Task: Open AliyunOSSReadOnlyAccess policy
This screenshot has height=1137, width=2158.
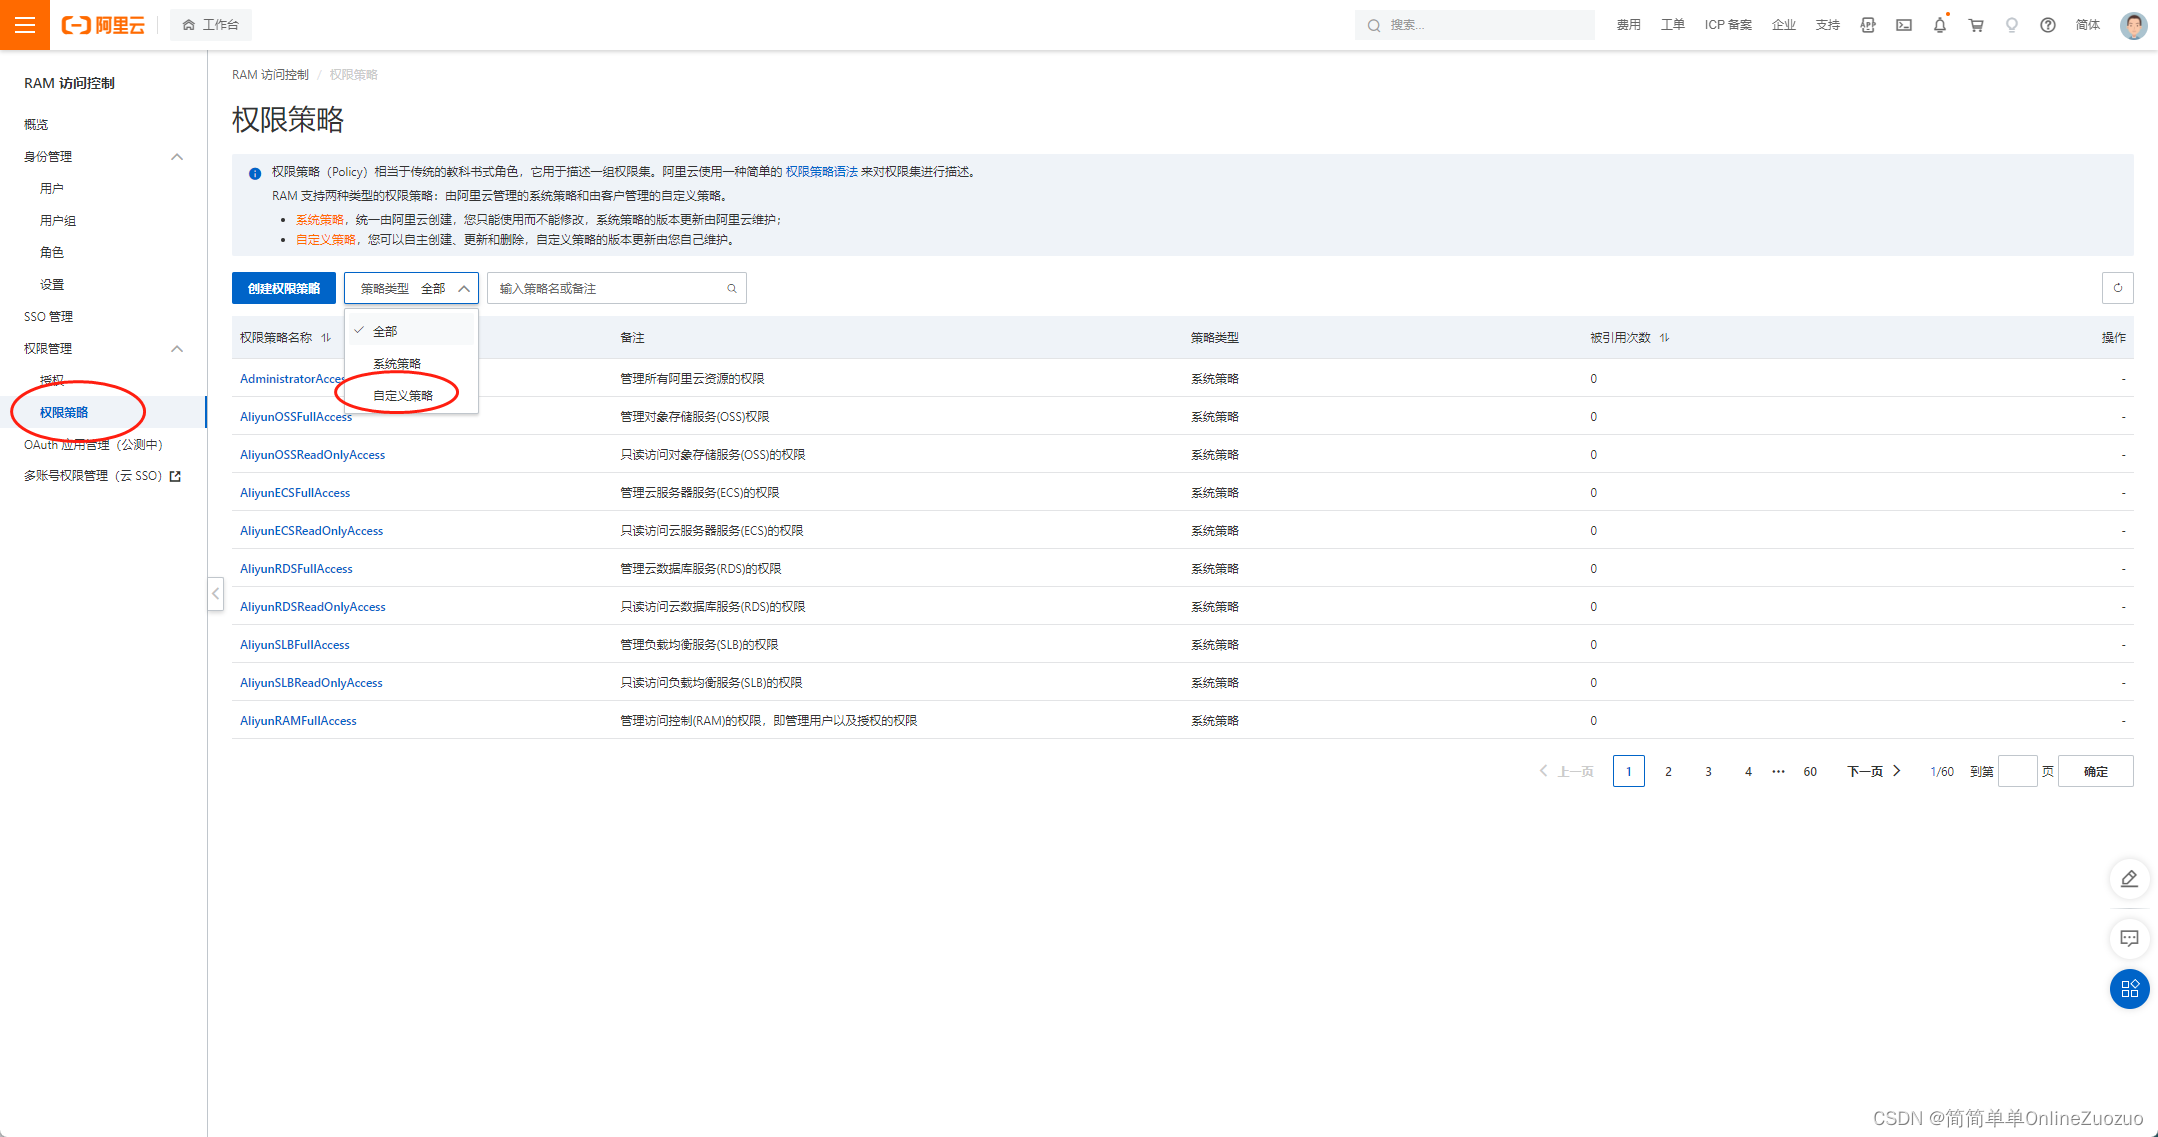Action: click(312, 455)
